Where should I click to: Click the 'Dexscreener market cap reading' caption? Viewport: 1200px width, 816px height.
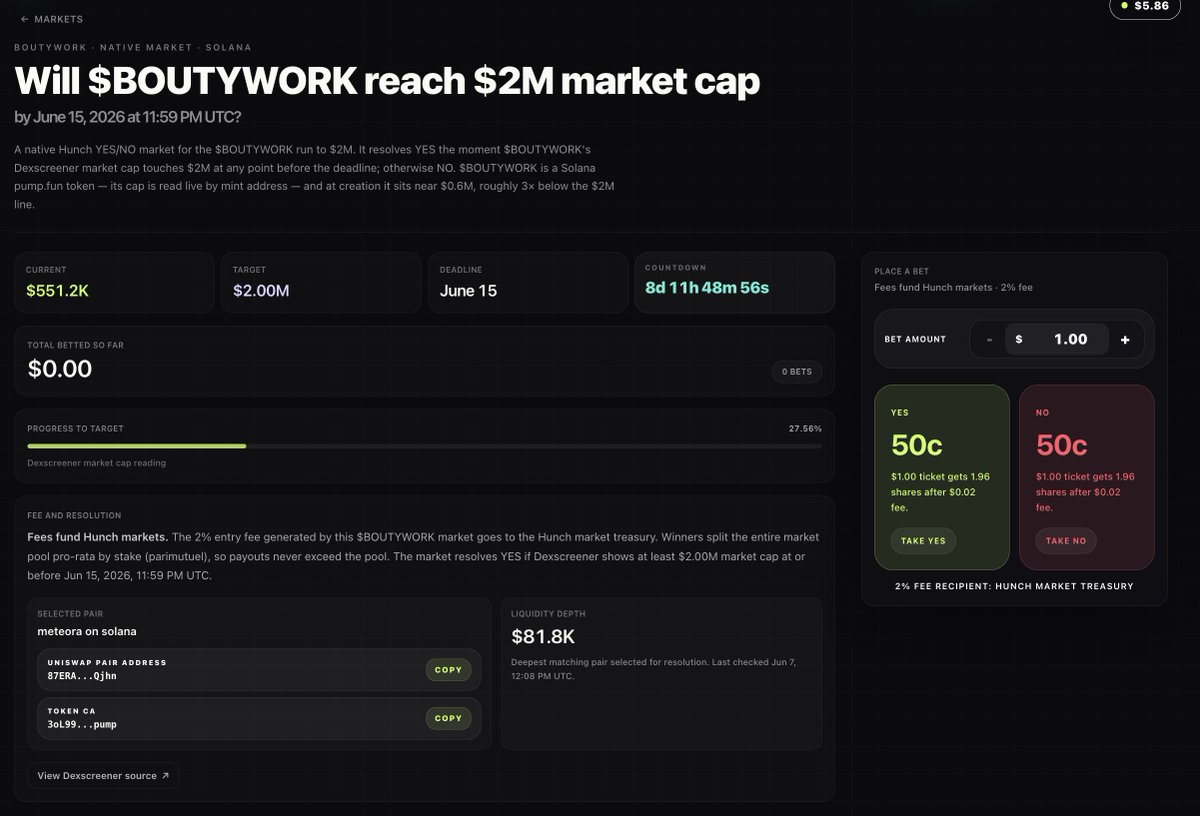tap(97, 463)
